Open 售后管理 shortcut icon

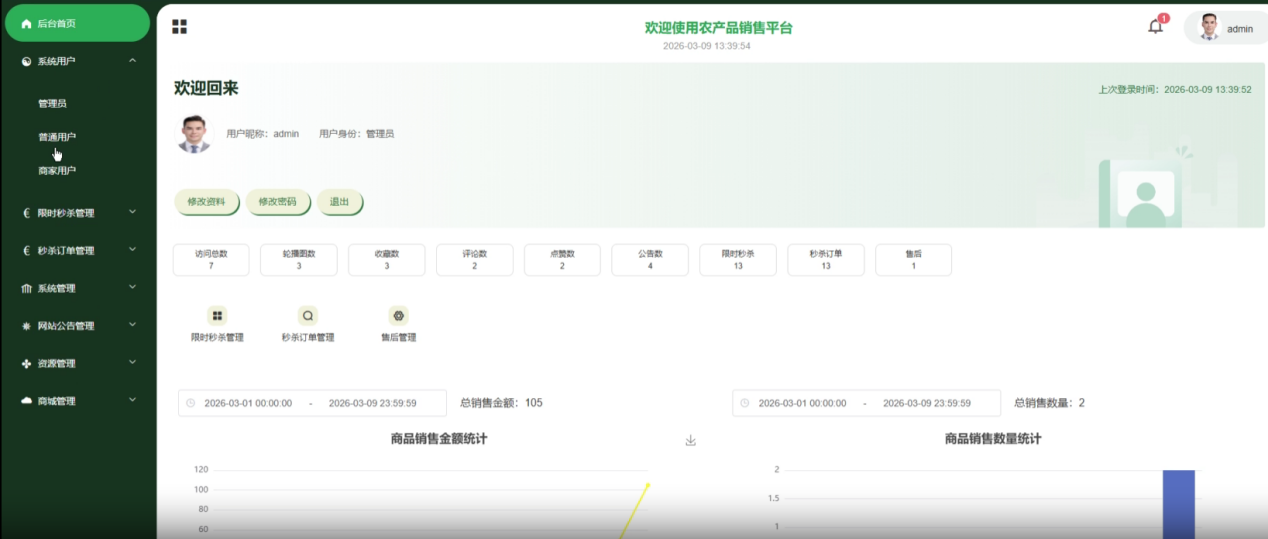click(x=398, y=316)
